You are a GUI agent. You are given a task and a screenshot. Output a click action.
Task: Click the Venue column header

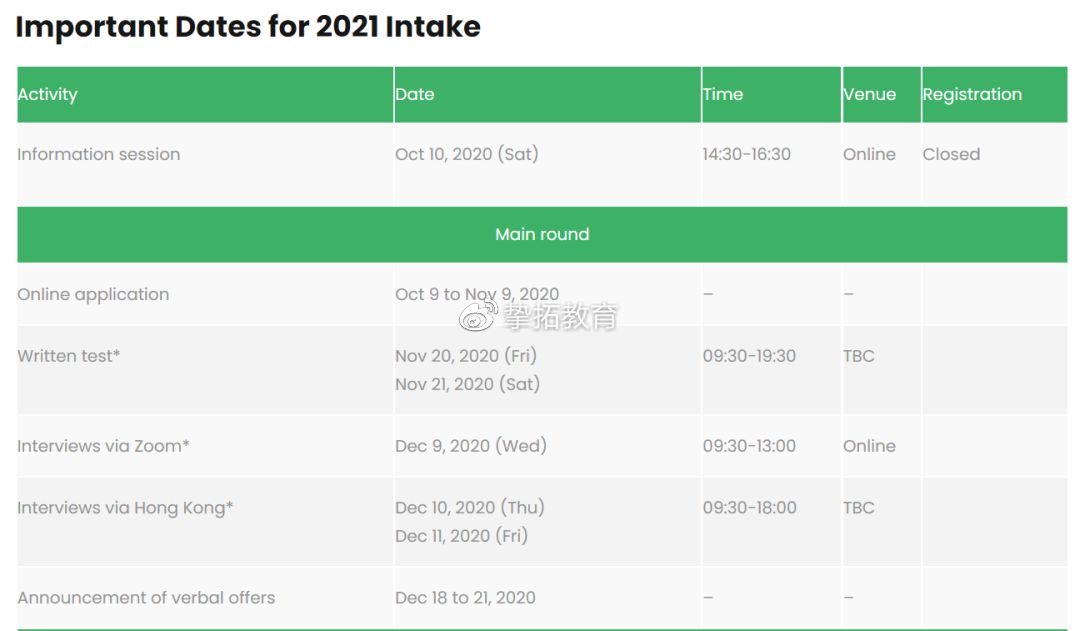(x=869, y=94)
